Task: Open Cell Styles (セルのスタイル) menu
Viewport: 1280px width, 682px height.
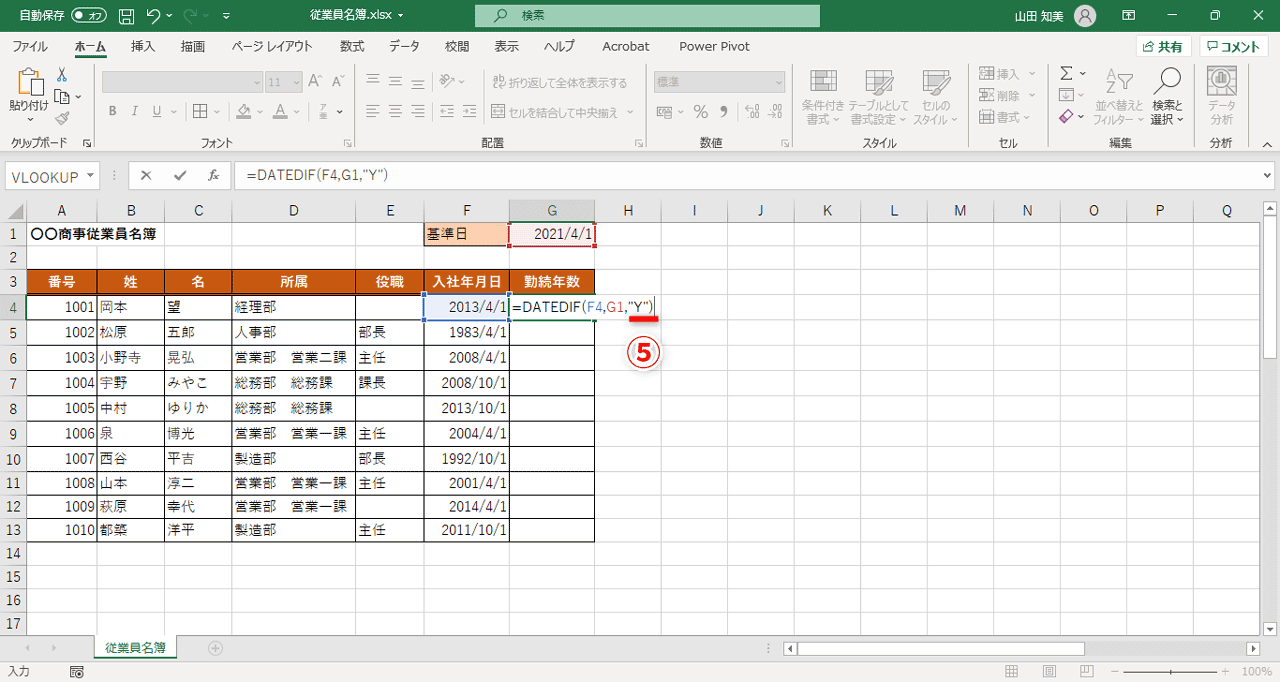Action: (x=936, y=97)
